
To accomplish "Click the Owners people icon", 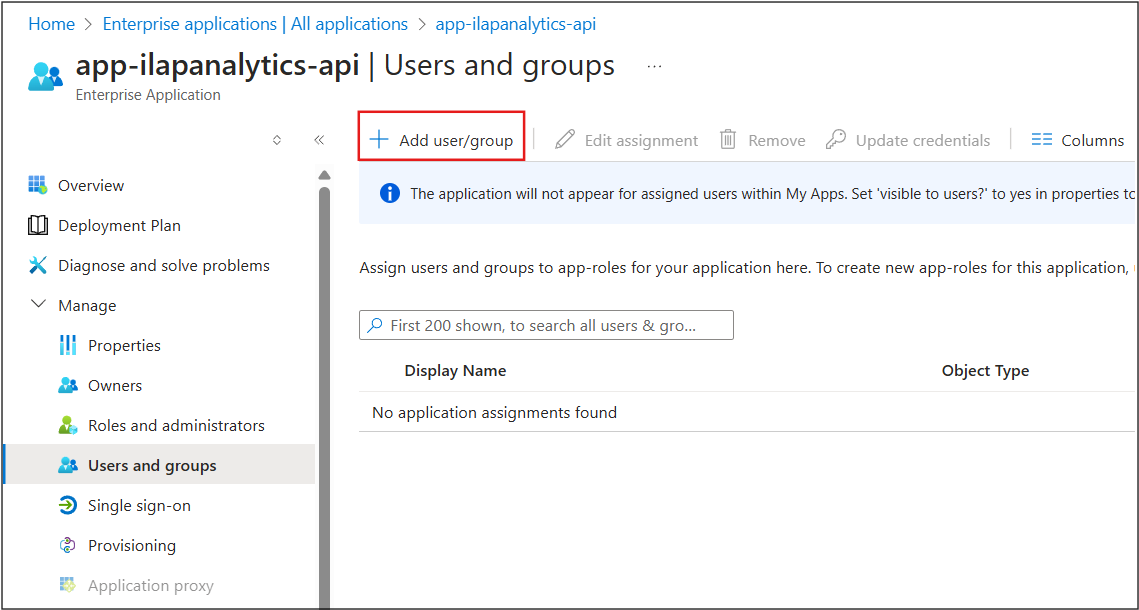I will point(68,386).
